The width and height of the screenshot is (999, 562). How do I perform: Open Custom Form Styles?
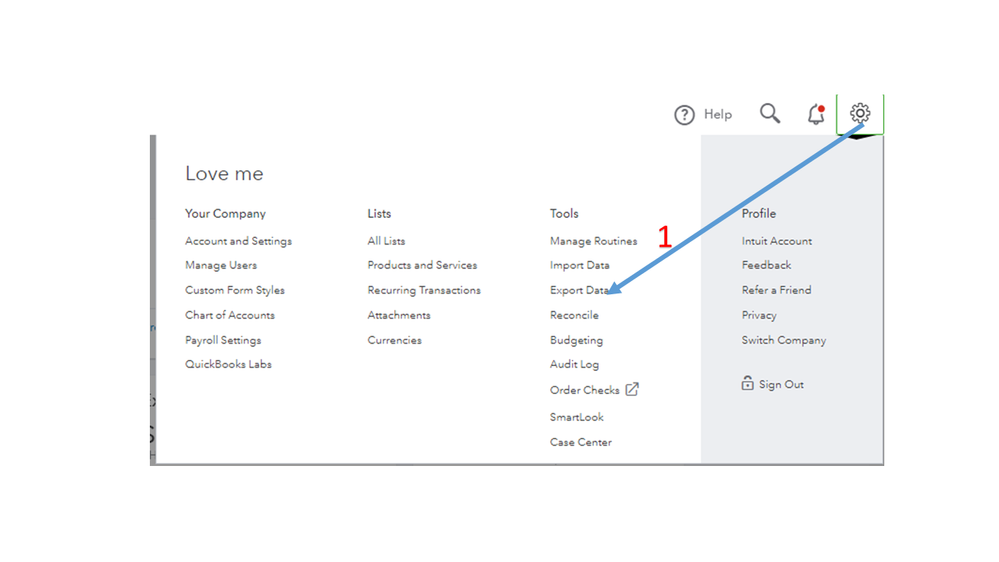(235, 290)
